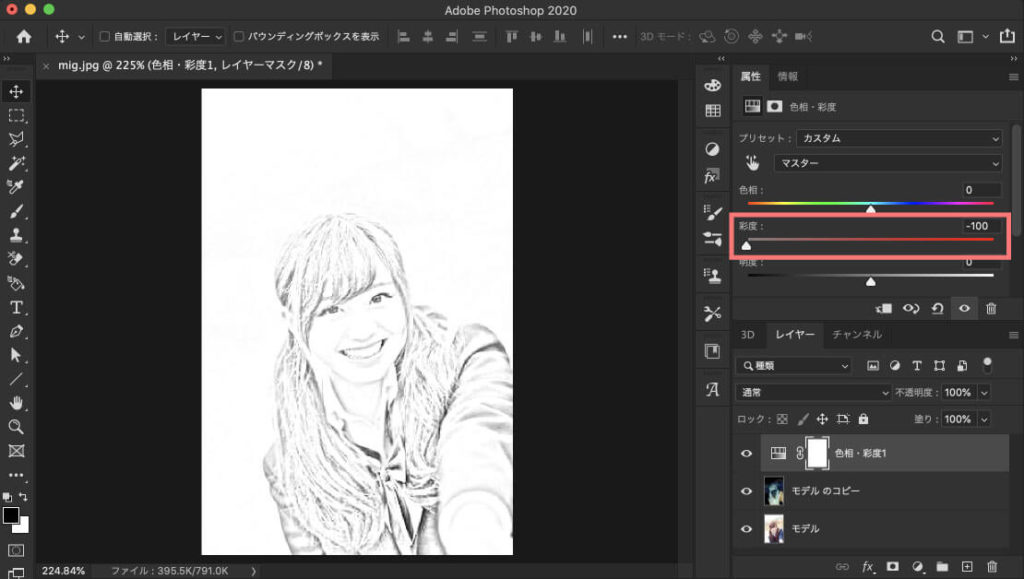Image resolution: width=1024 pixels, height=579 pixels.
Task: Switch to the チャンネル tab
Action: [857, 334]
